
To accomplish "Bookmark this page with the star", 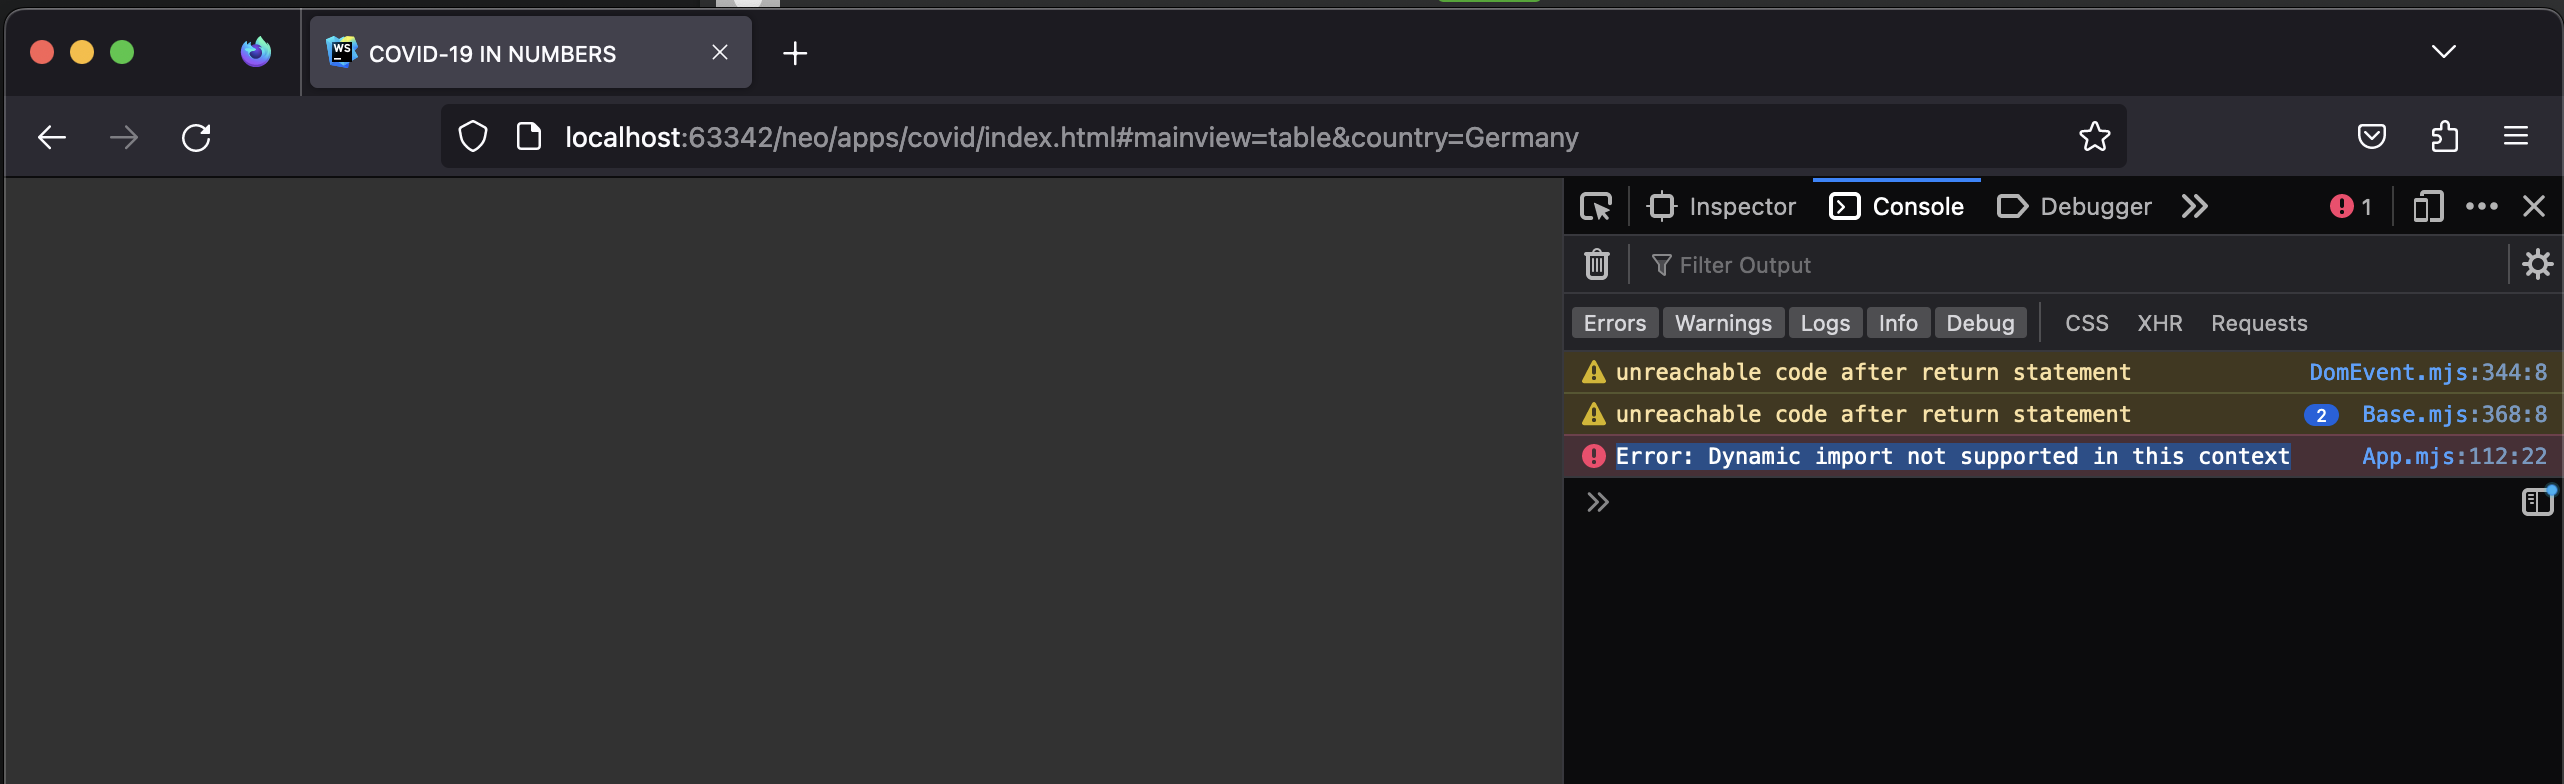I will coord(2094,136).
